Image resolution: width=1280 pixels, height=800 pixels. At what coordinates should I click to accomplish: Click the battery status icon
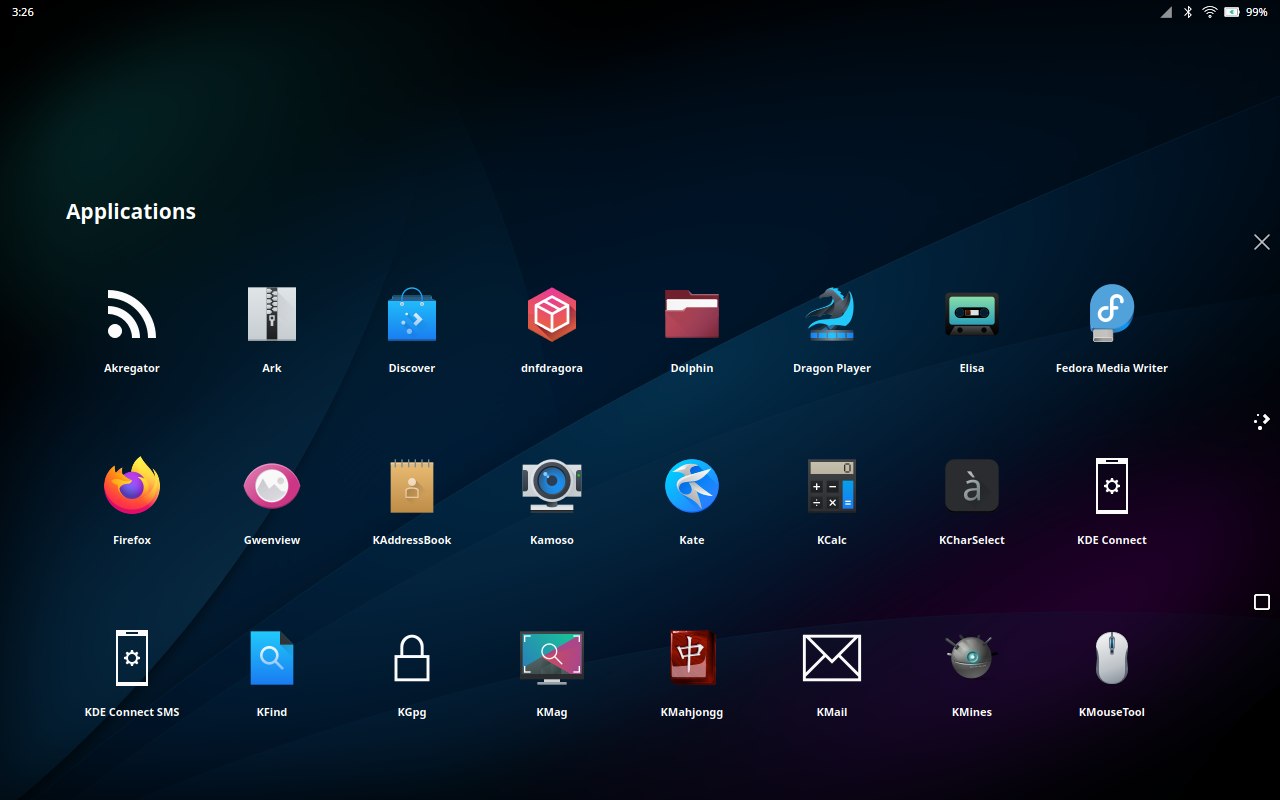(x=1231, y=12)
